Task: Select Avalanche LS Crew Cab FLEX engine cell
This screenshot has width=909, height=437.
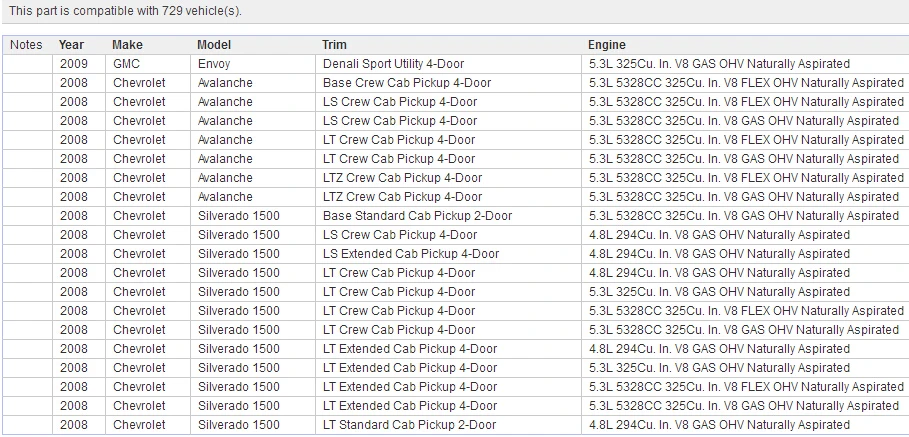Action: tap(747, 102)
